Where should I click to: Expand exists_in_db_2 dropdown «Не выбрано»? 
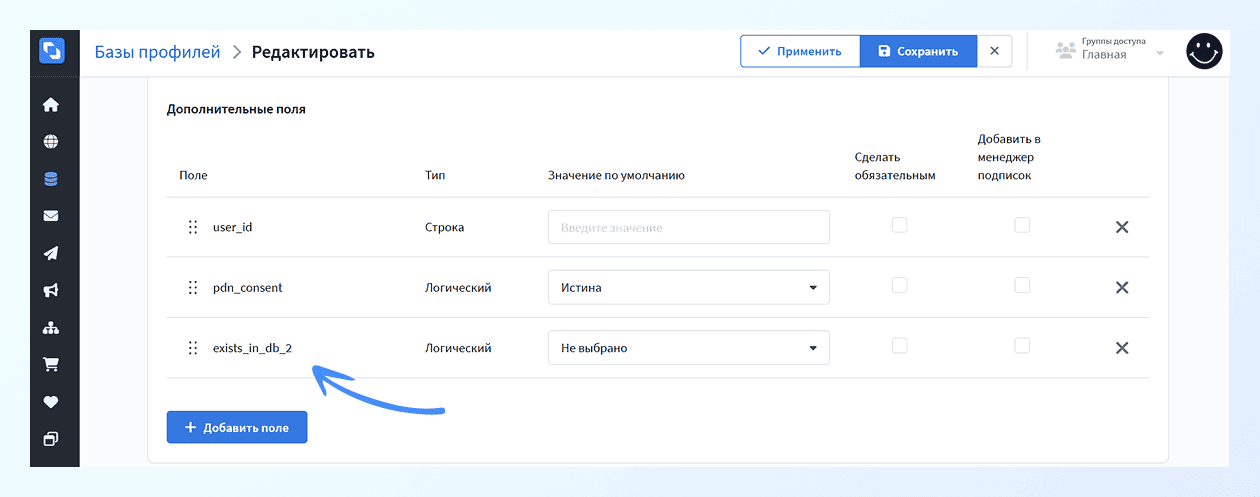pyautogui.click(x=688, y=348)
